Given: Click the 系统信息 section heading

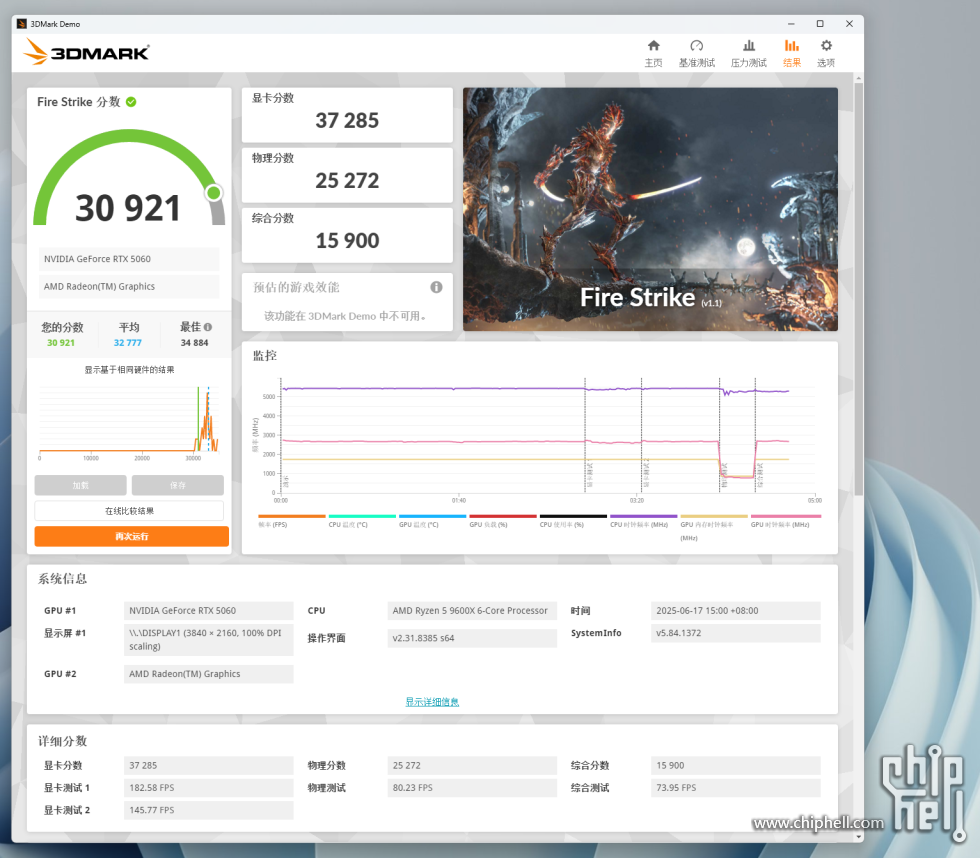Looking at the screenshot, I should pos(62,579).
